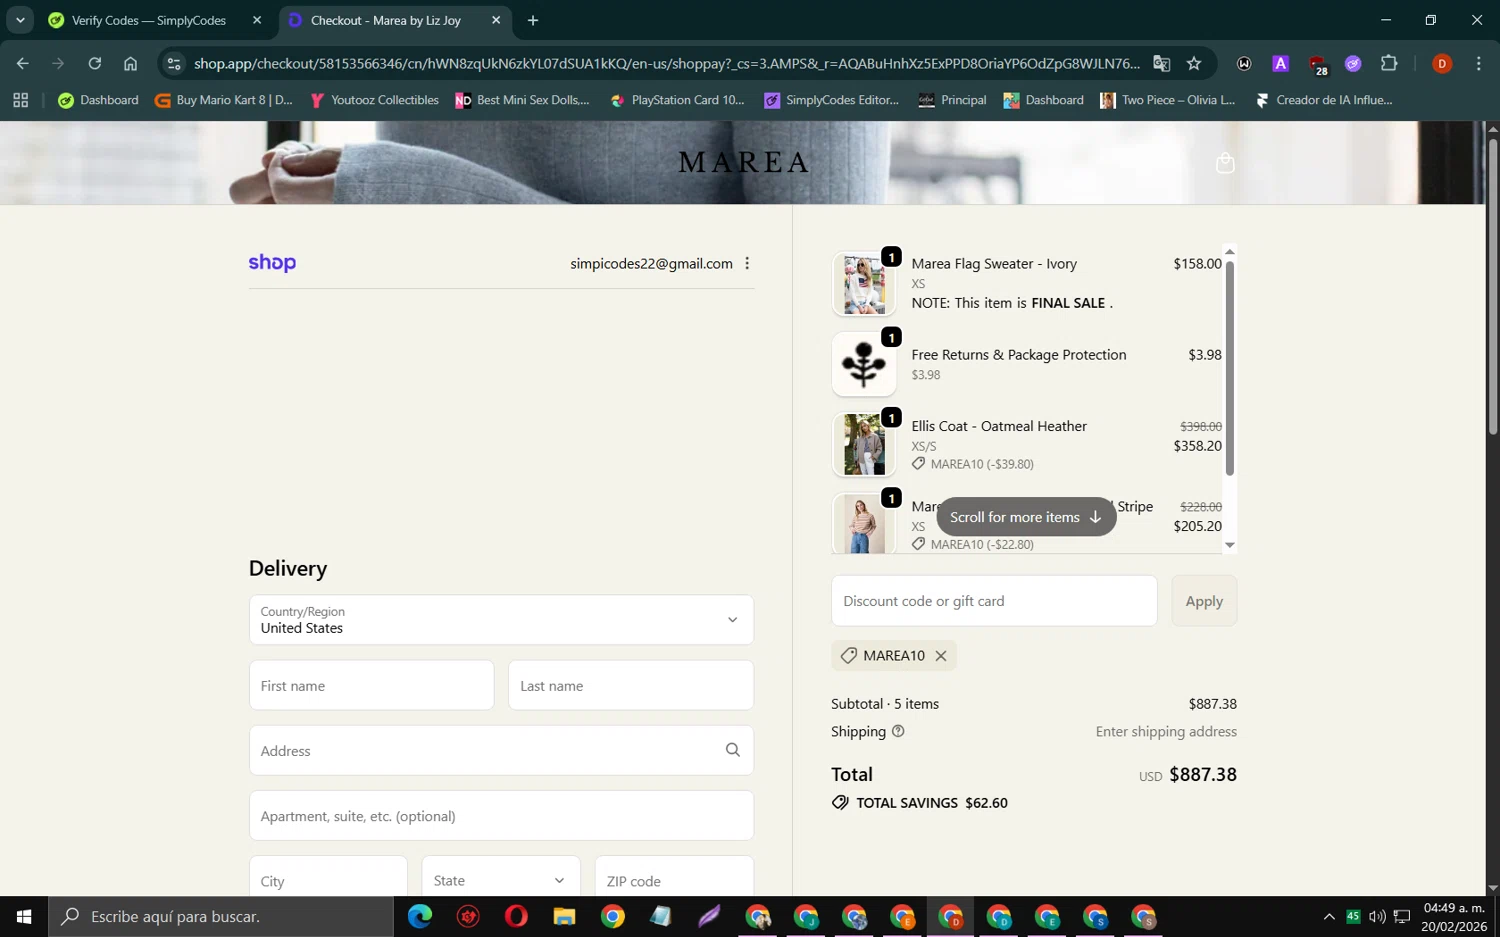Click browser back arrow
Image resolution: width=1500 pixels, height=937 pixels.
pos(22,63)
